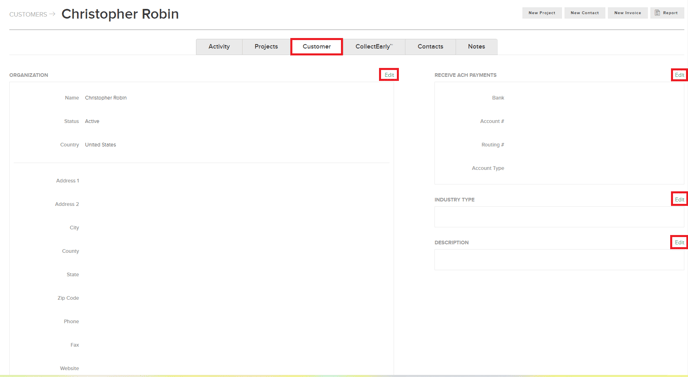Screen dimensions: 688x377
Task: Switch to the Activity tab
Action: tap(219, 47)
